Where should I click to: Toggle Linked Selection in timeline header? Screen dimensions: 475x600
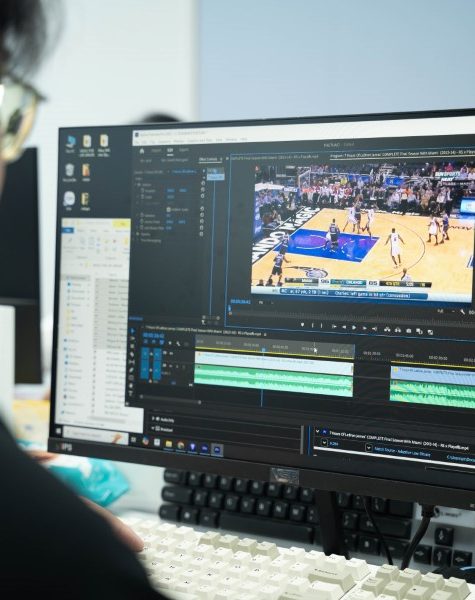click(162, 342)
